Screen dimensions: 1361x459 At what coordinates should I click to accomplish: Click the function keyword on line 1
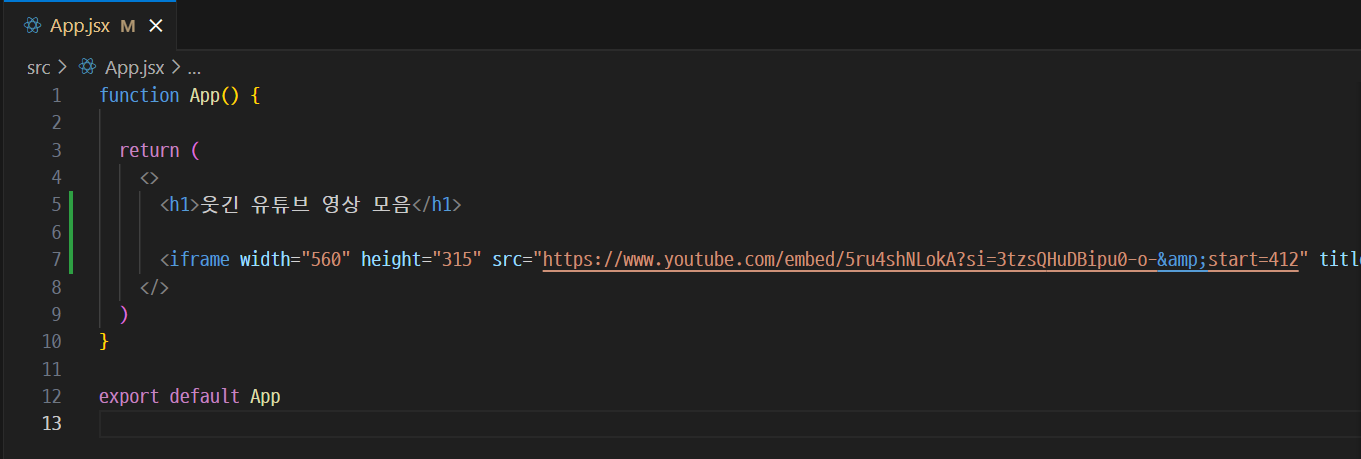[x=139, y=96]
